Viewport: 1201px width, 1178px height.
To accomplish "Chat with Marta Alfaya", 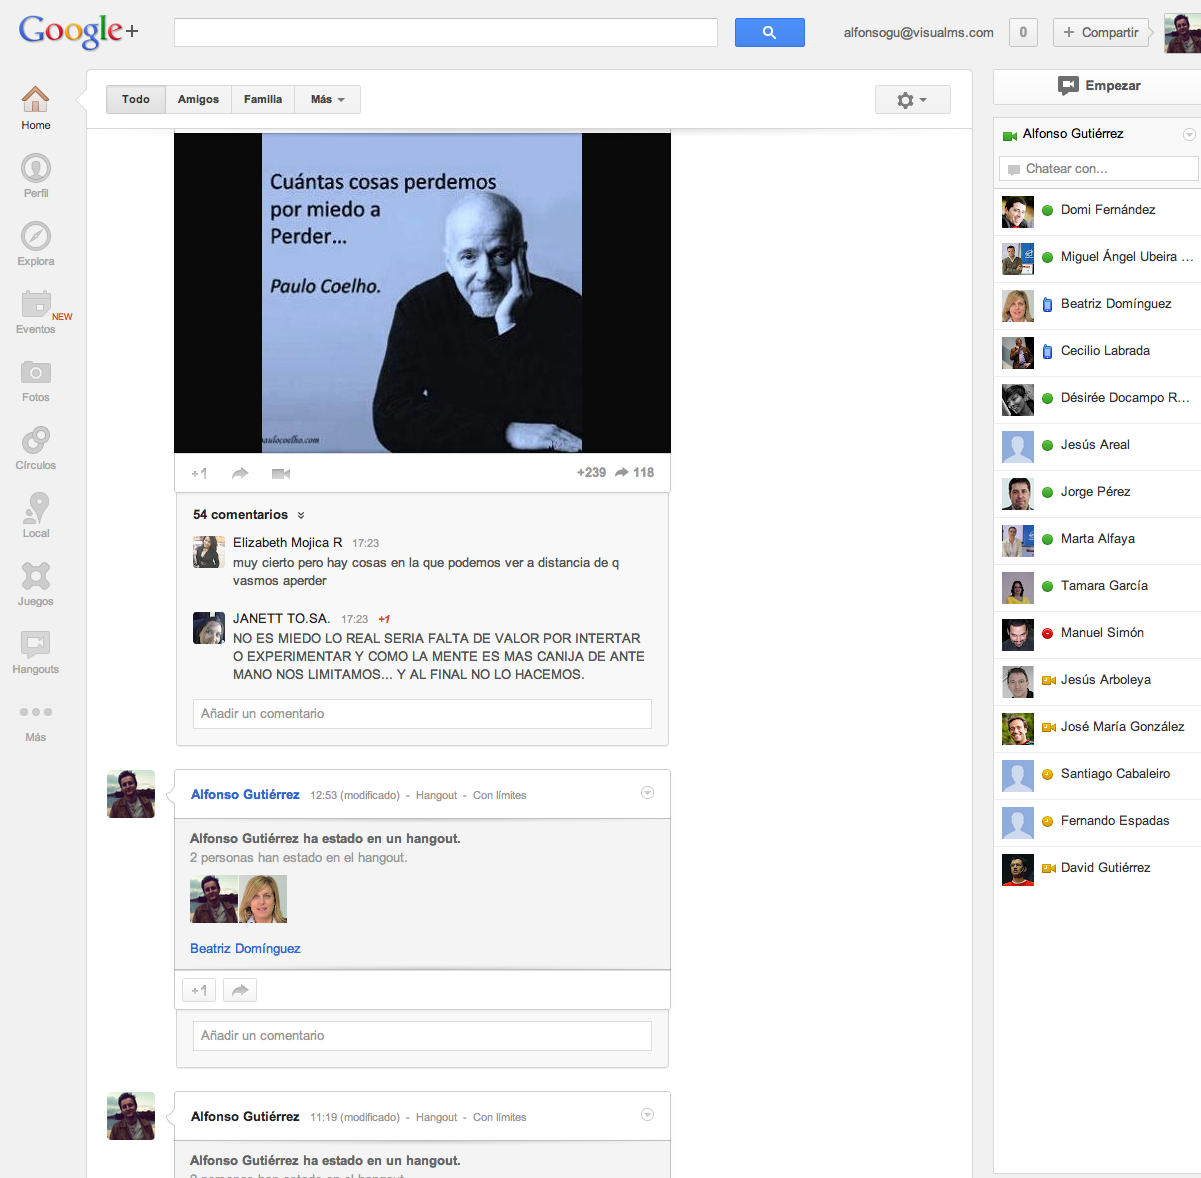I will 1097,539.
